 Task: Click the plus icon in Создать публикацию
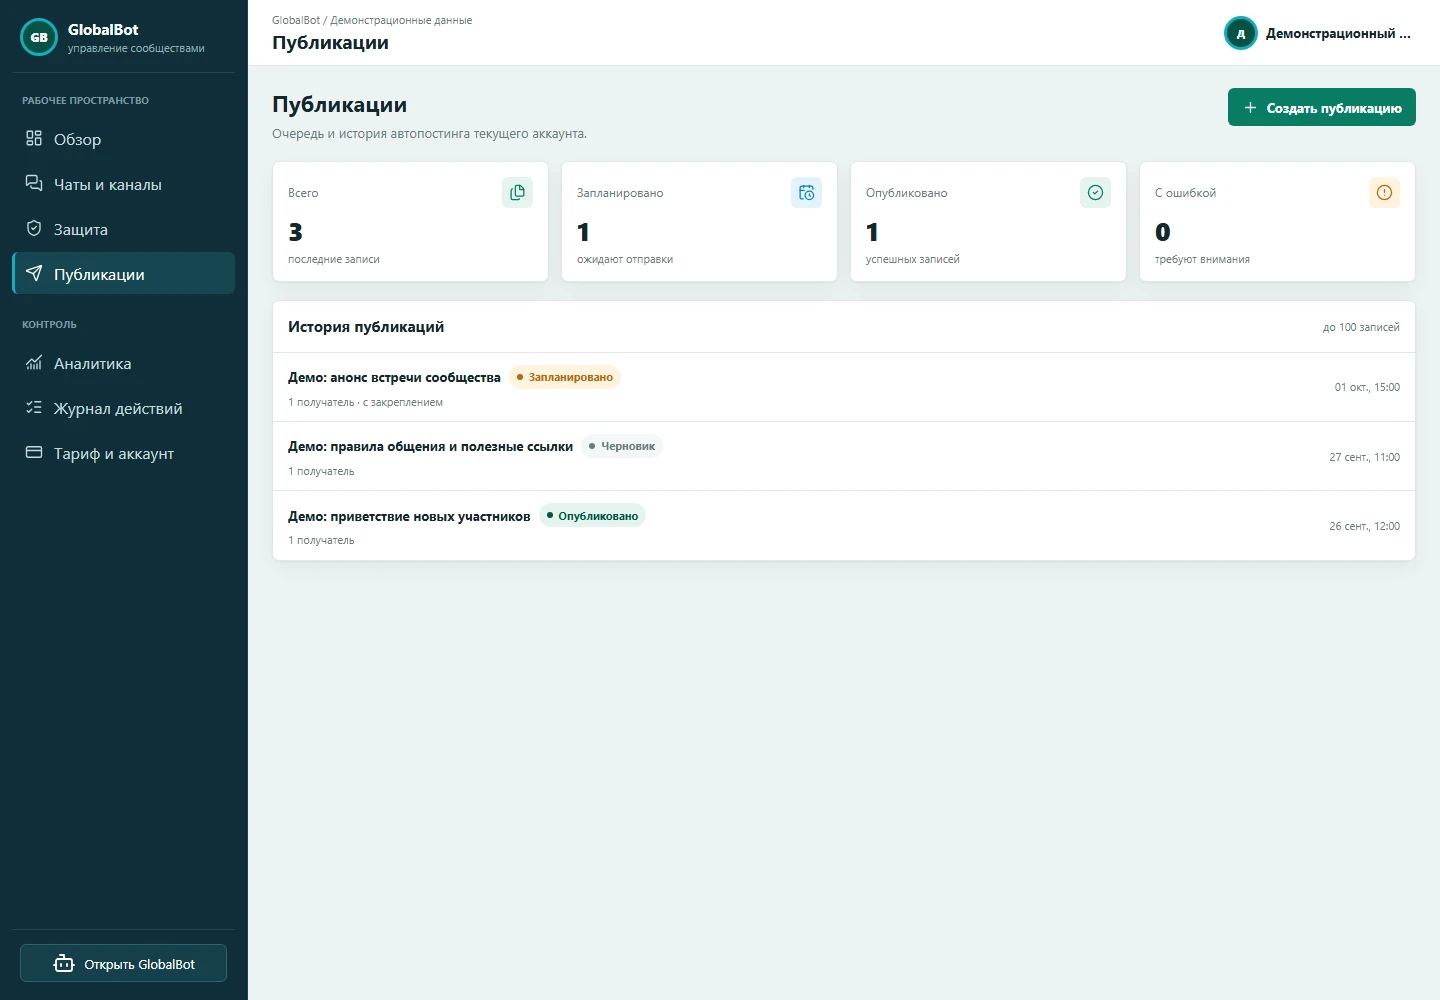tap(1250, 107)
